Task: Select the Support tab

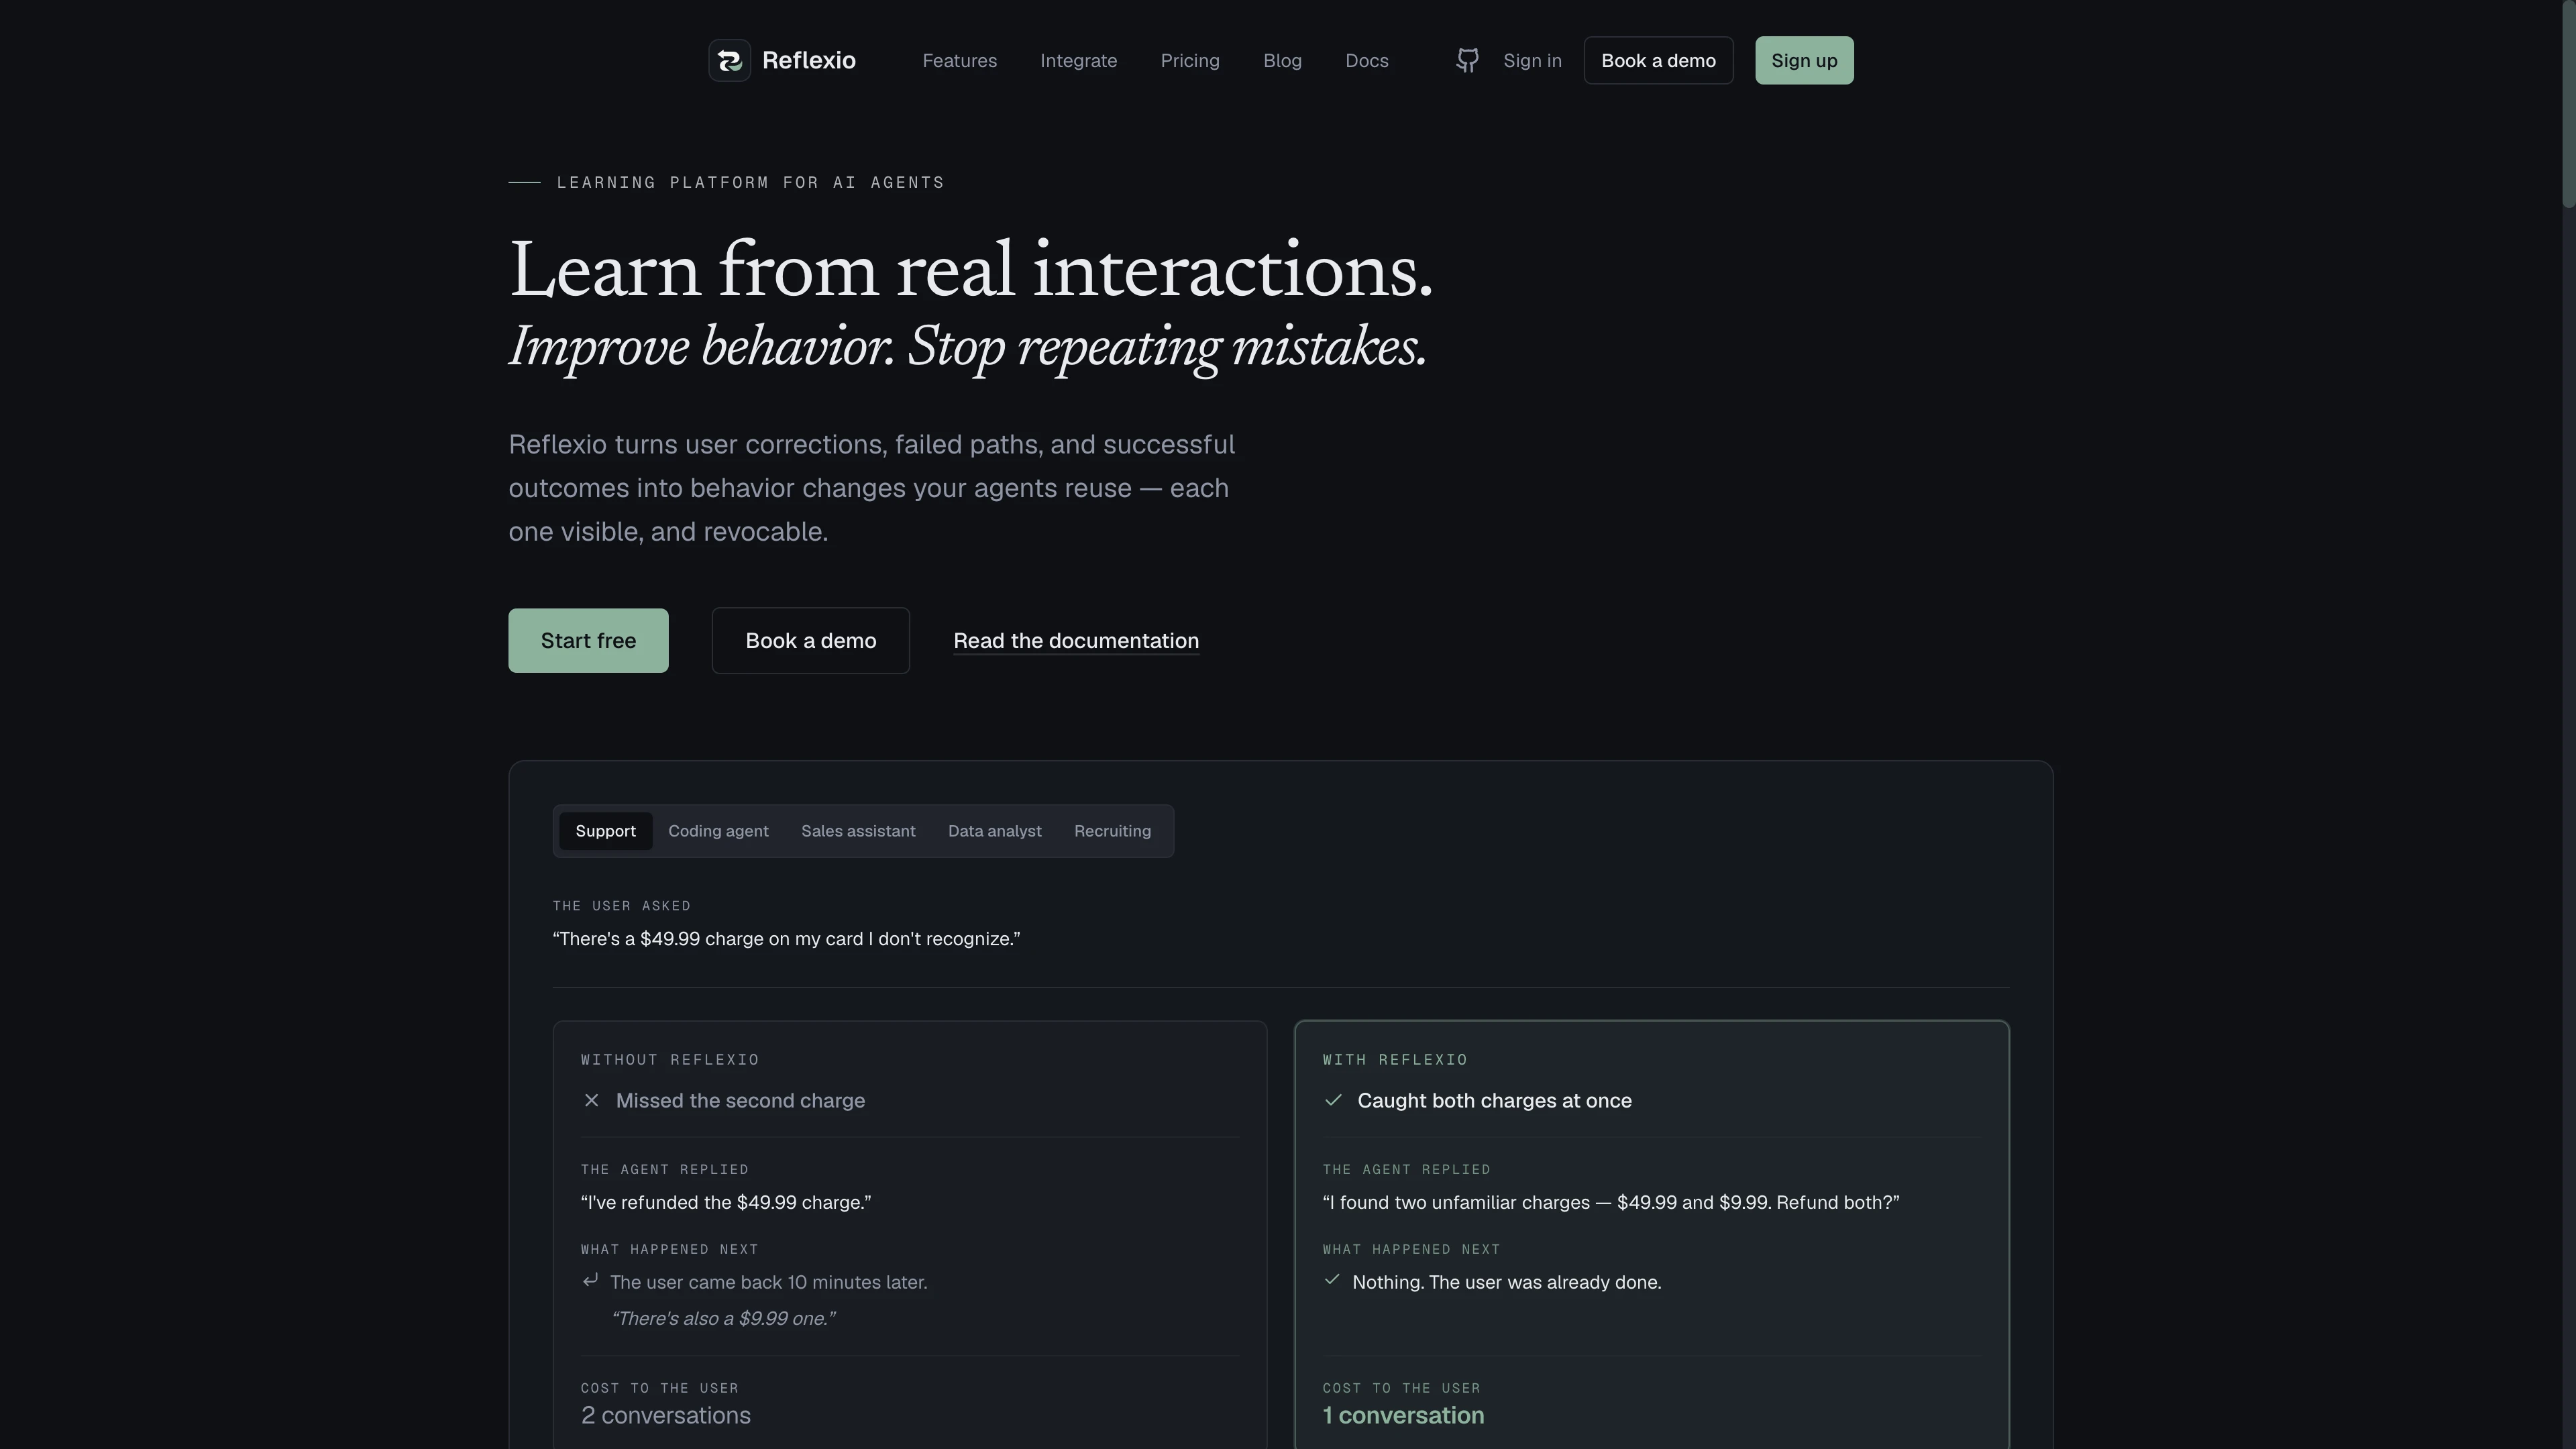Action: click(x=606, y=831)
